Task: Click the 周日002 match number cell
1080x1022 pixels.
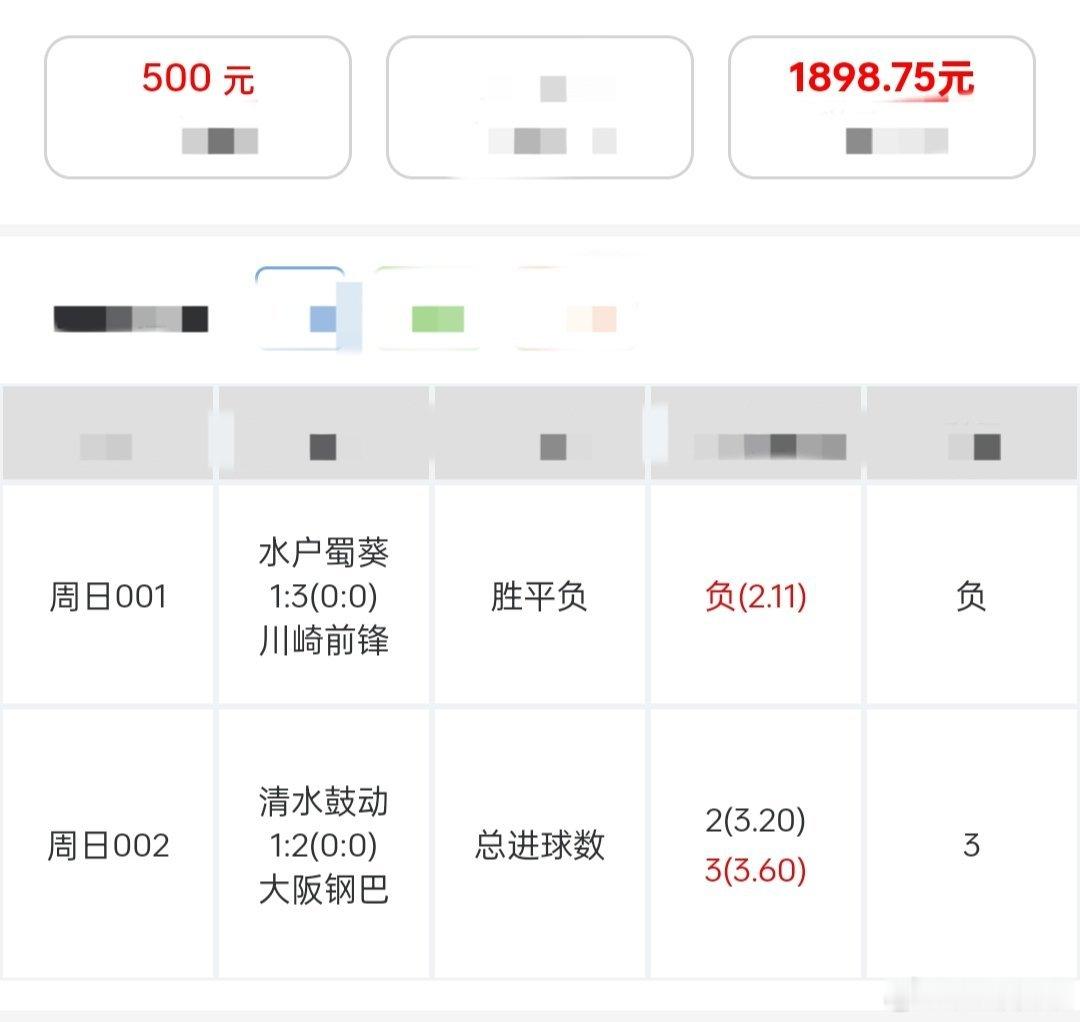Action: 108,845
